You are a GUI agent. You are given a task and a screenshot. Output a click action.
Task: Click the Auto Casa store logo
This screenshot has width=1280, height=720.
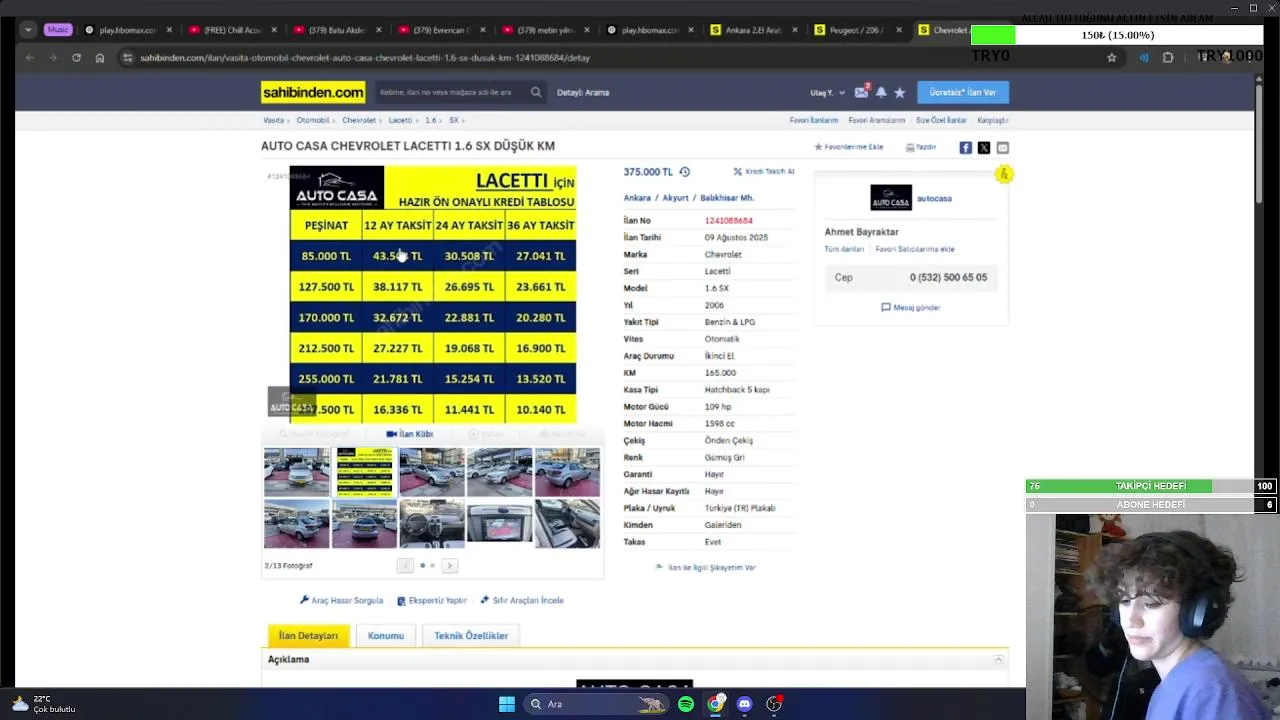(x=891, y=198)
